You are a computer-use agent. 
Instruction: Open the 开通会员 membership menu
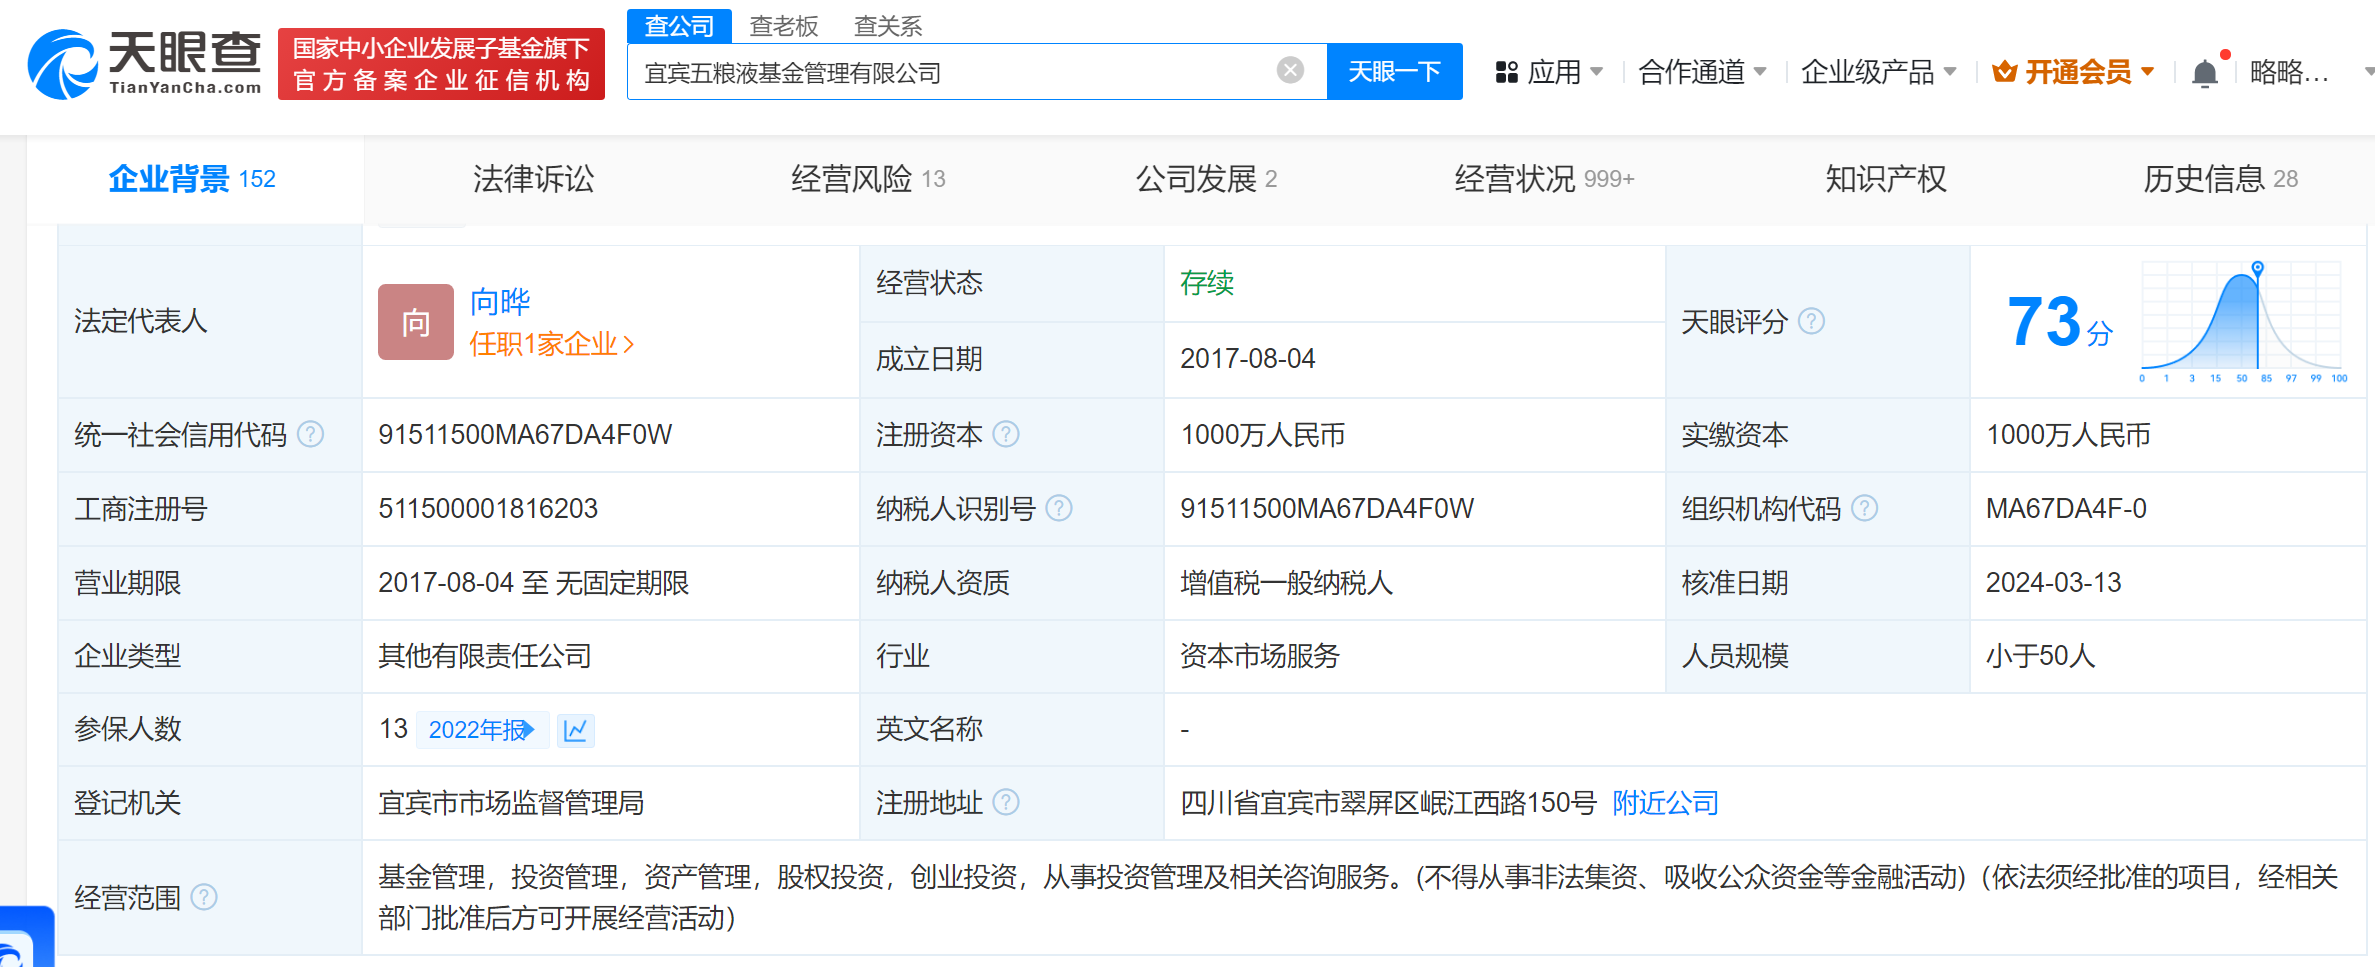coord(2072,72)
